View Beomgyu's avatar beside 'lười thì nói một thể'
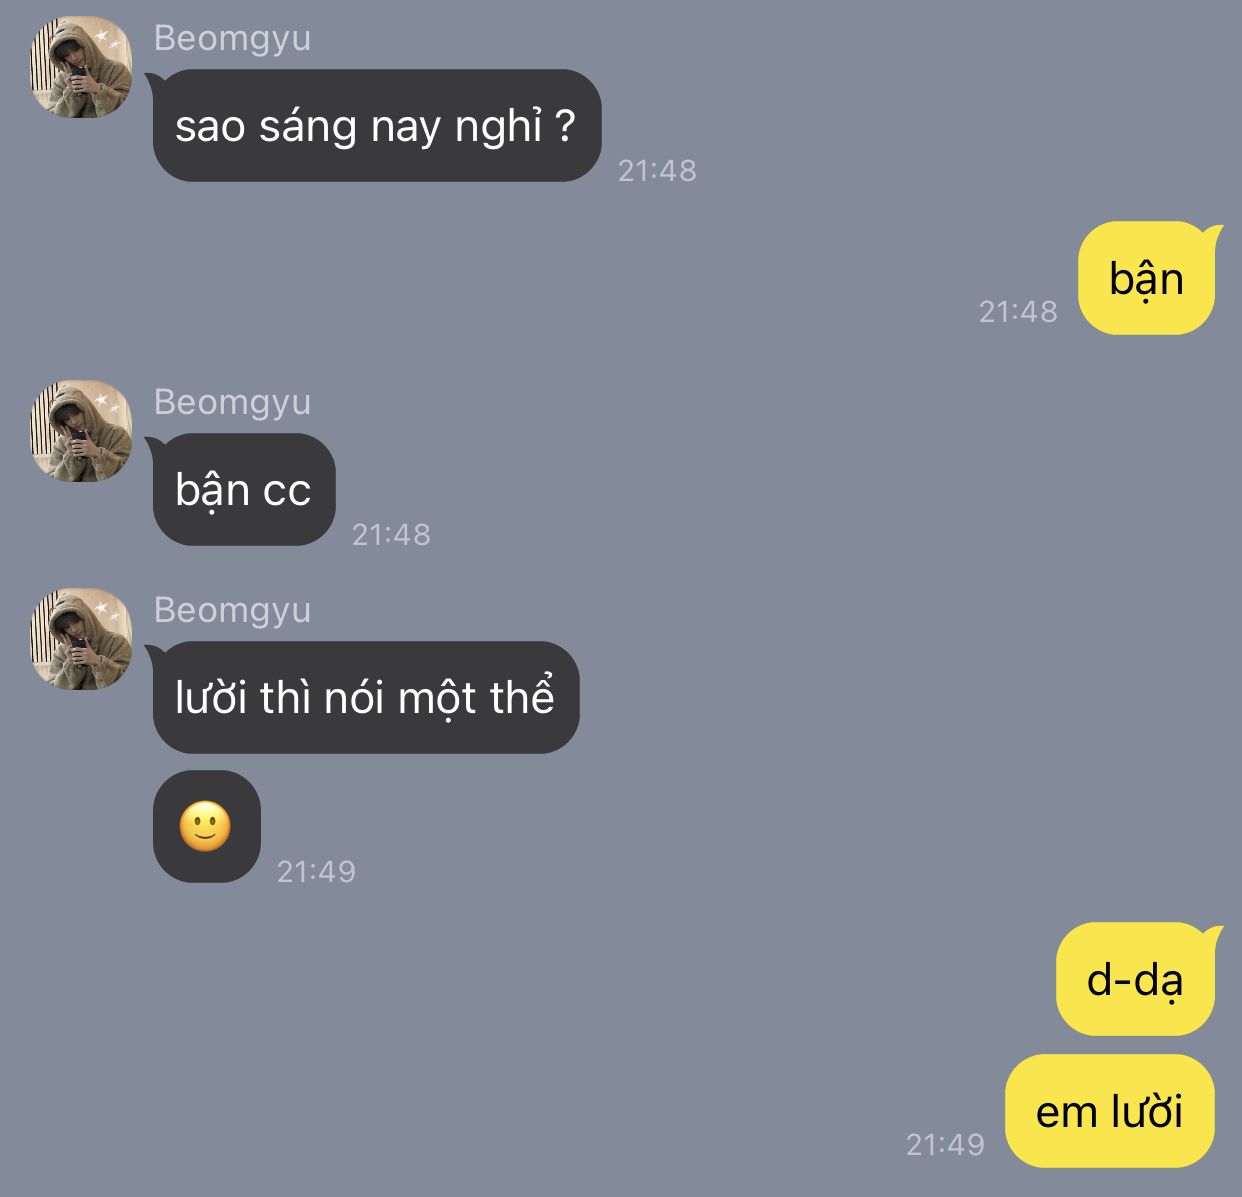Screen dimensions: 1242x1197 [82, 639]
